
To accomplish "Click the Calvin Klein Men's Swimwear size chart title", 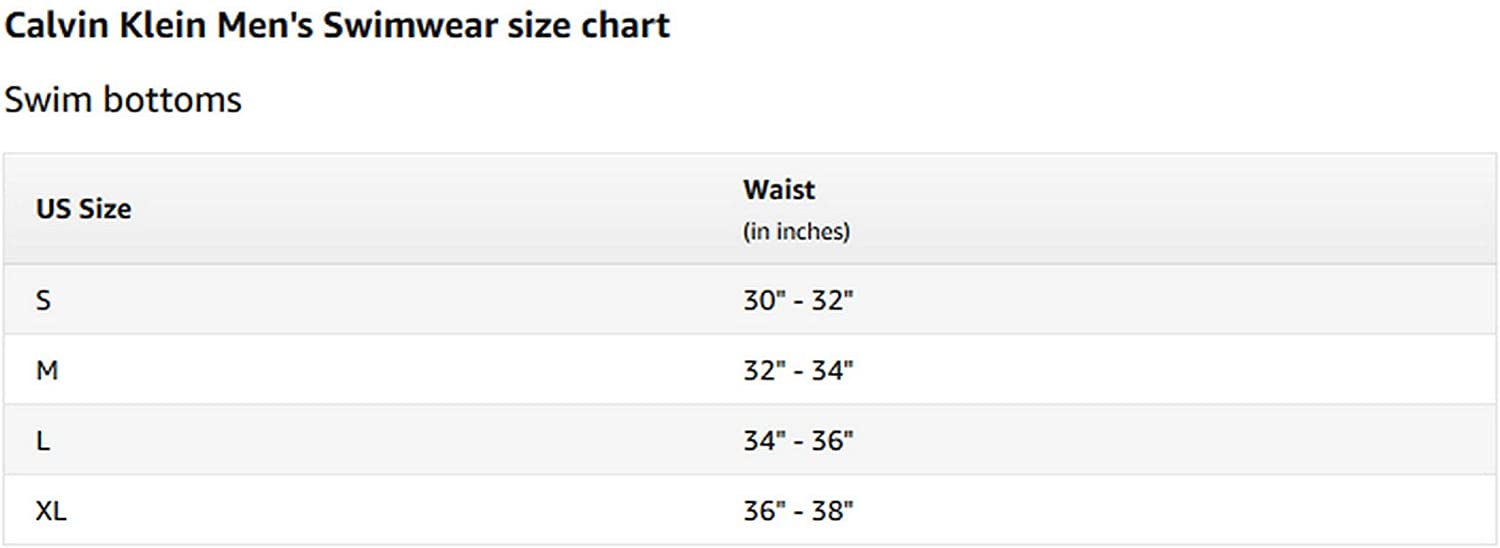I will click(x=337, y=25).
